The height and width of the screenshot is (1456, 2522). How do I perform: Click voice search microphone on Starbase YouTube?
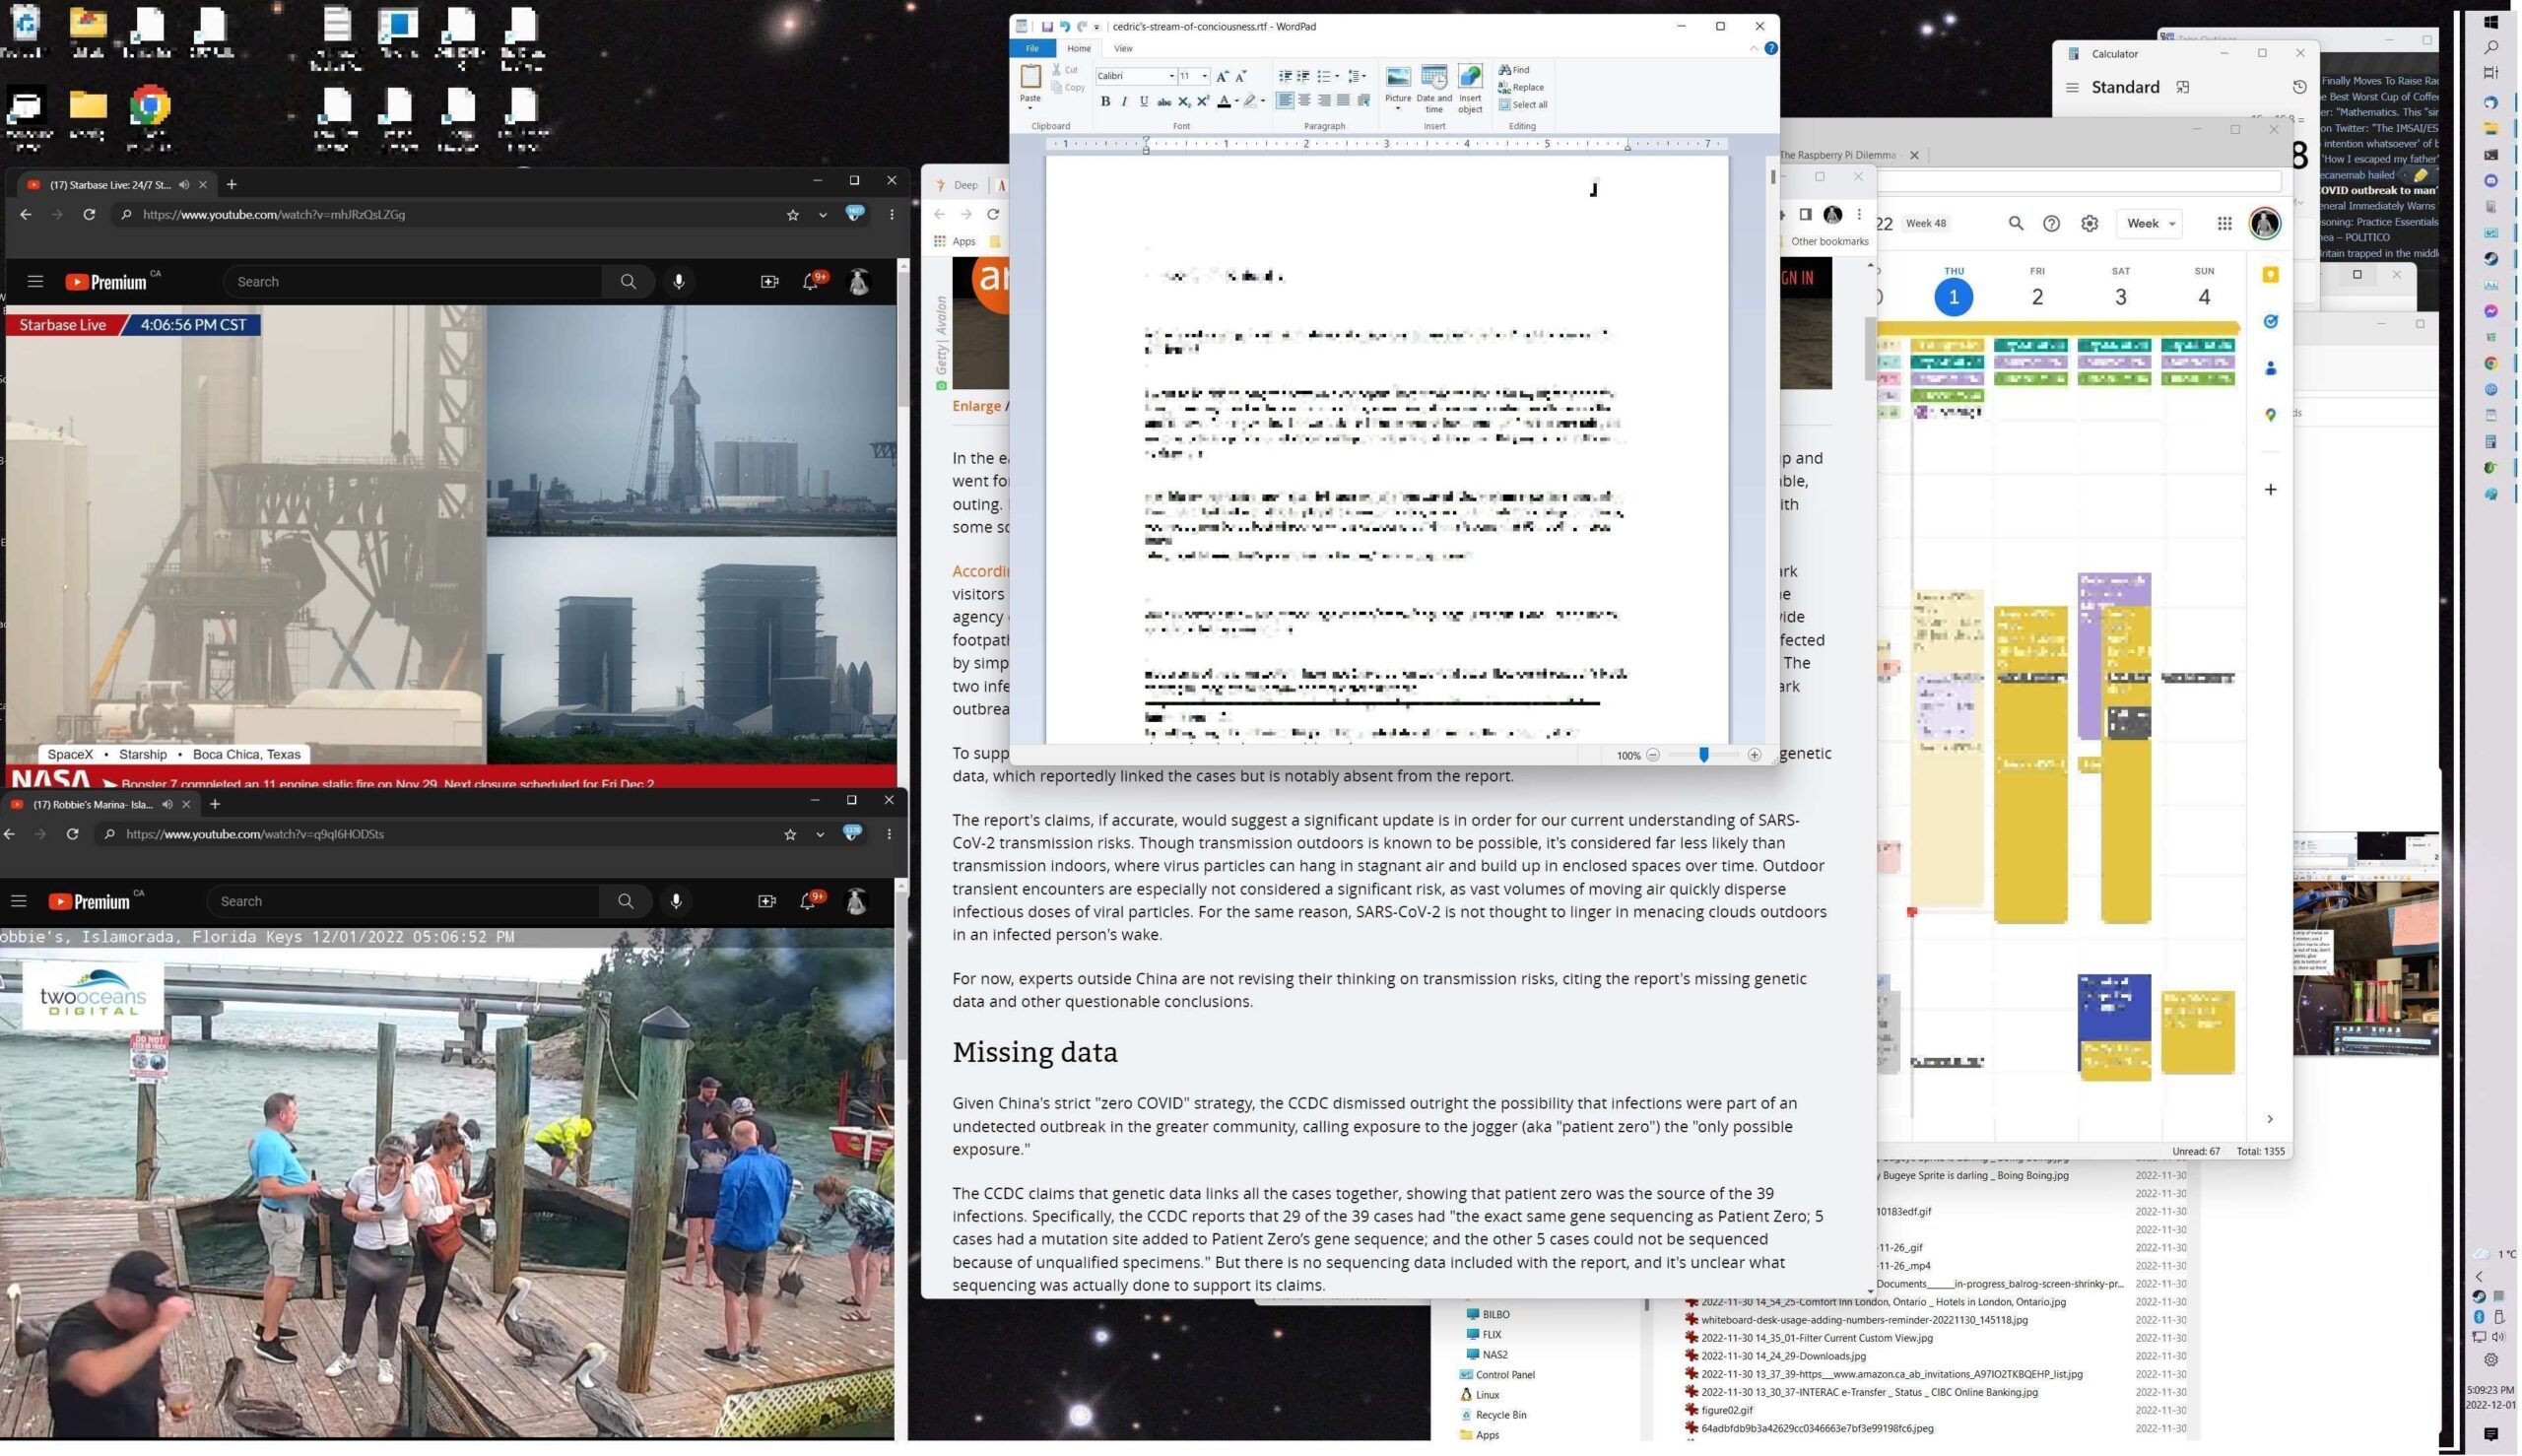pyautogui.click(x=679, y=282)
